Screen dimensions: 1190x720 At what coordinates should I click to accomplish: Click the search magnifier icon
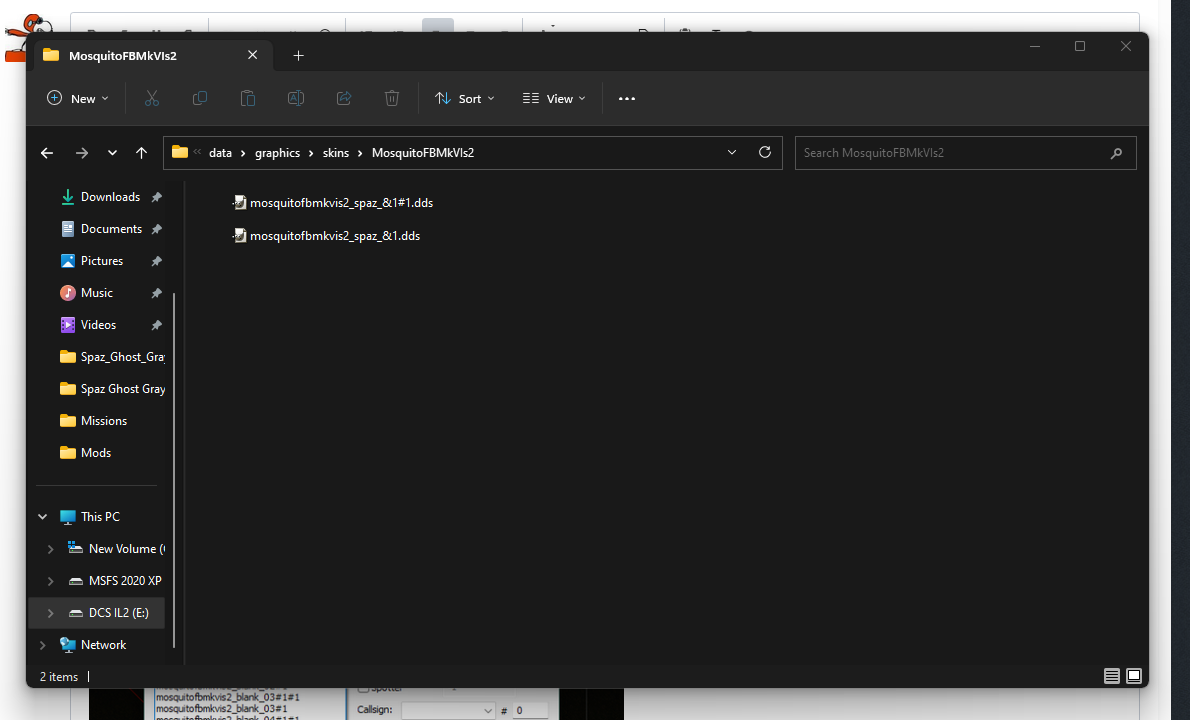click(x=1116, y=153)
